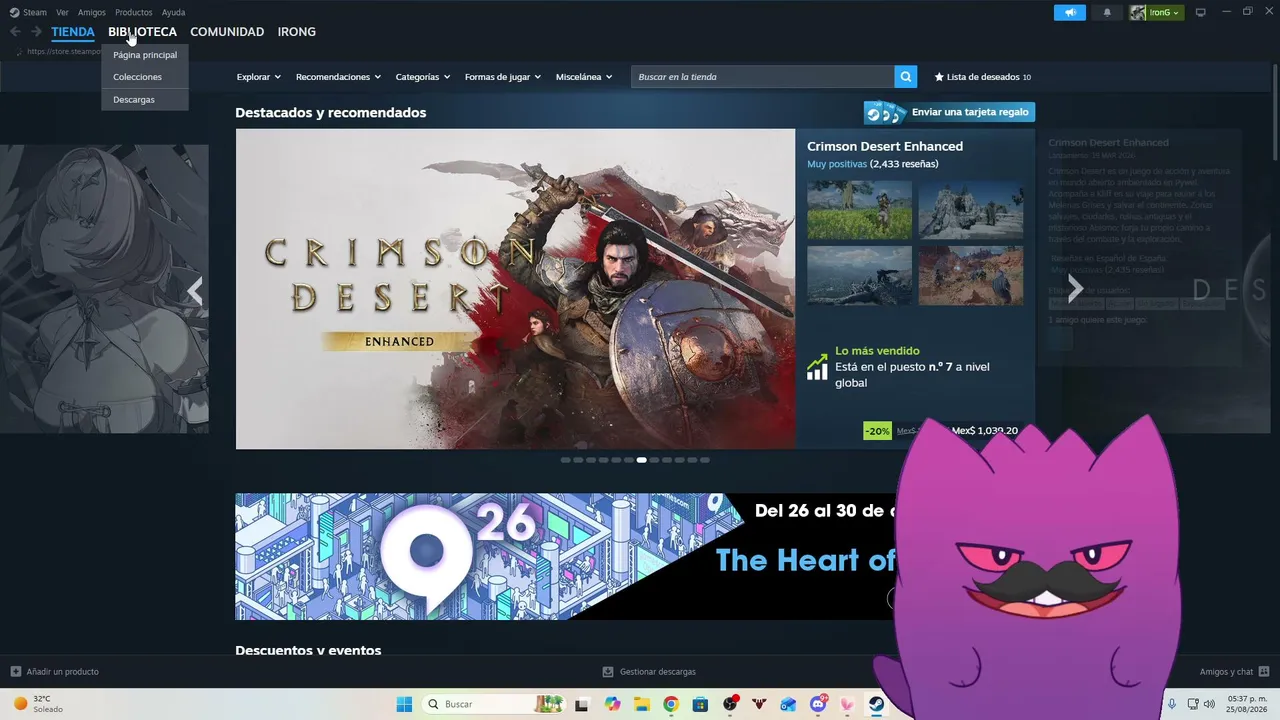Switch to the COMUNIDAD tab
The image size is (1280, 720).
point(227,32)
